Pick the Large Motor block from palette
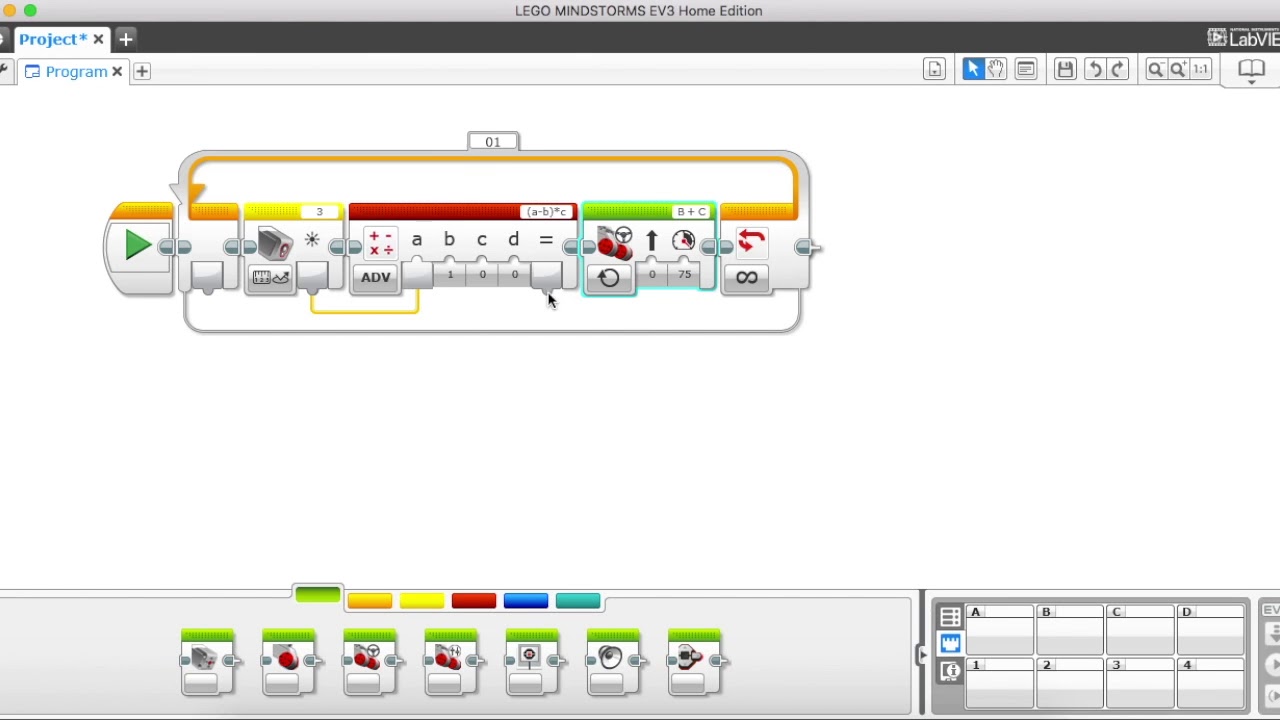 [288, 662]
